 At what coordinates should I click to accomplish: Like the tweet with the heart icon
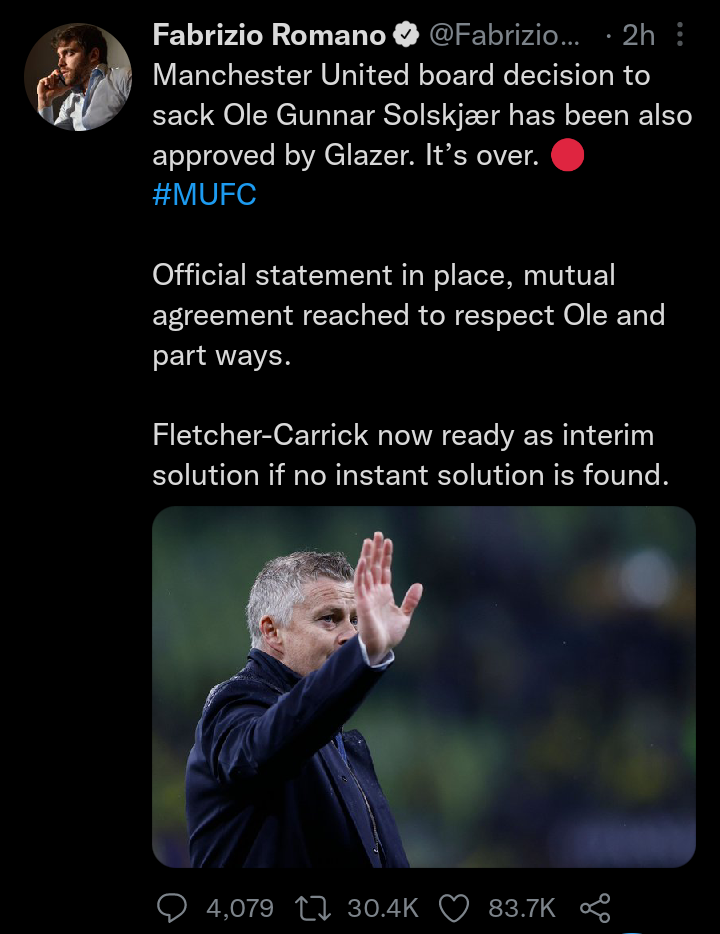[x=455, y=907]
